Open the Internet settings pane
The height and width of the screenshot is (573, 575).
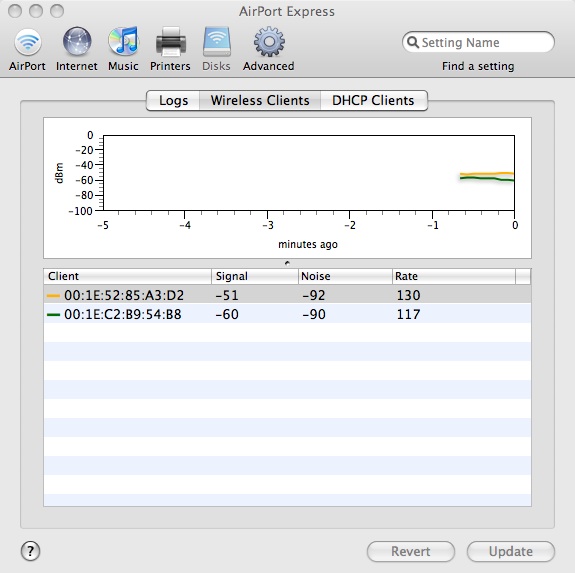coord(77,49)
